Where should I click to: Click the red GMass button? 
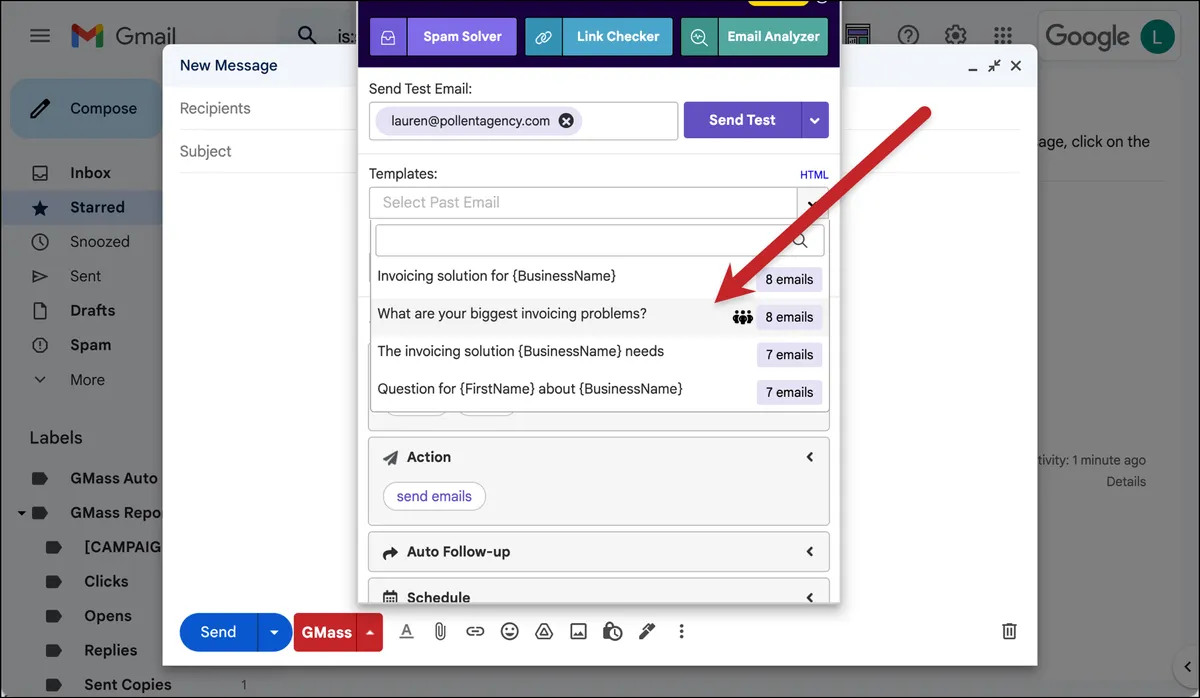327,632
